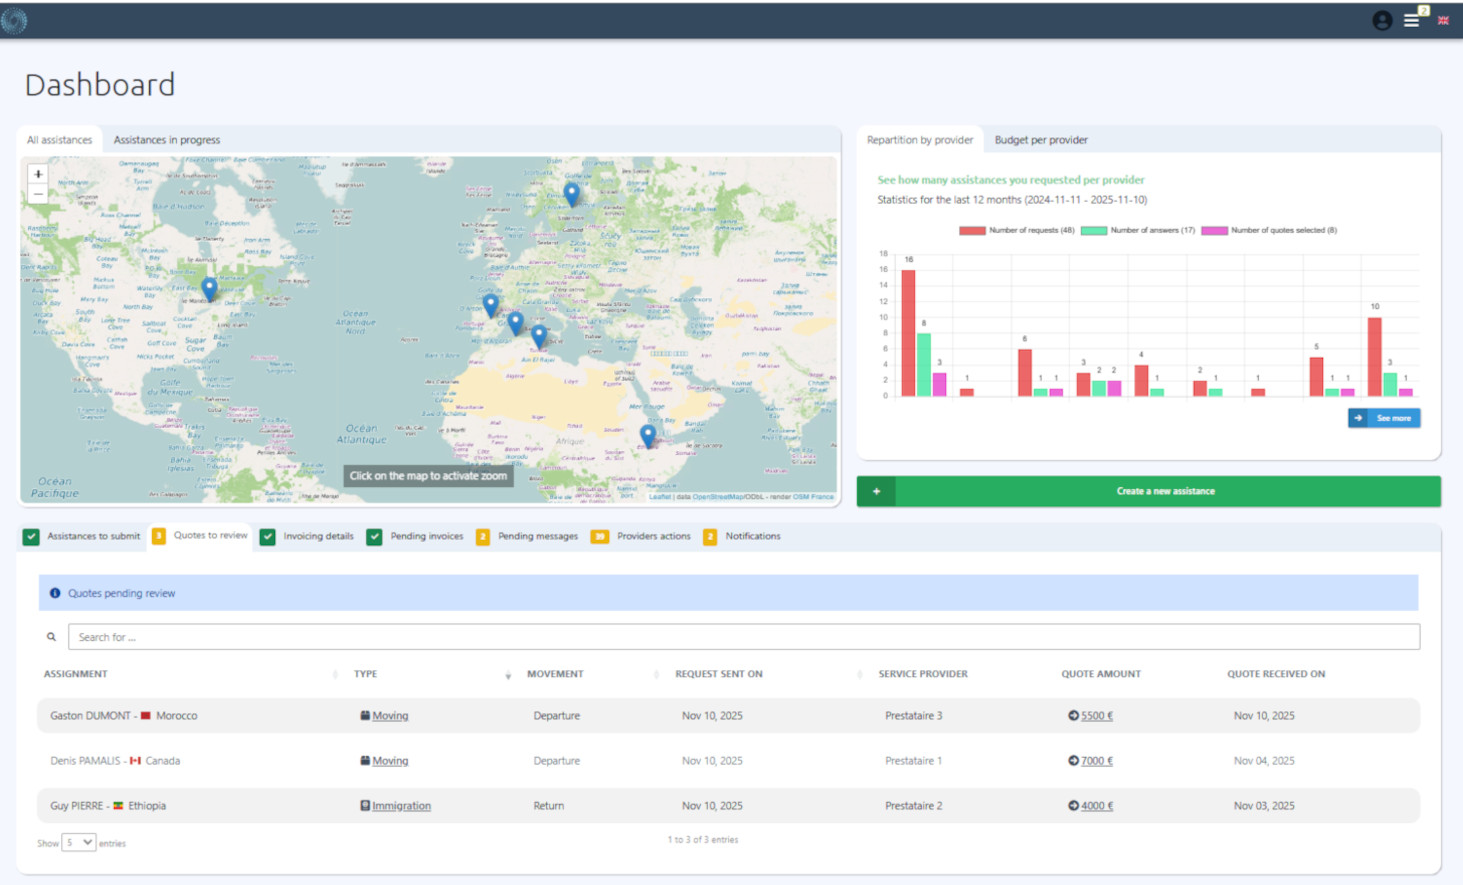Open the user profile icon
The height and width of the screenshot is (885, 1463).
click(1382, 21)
